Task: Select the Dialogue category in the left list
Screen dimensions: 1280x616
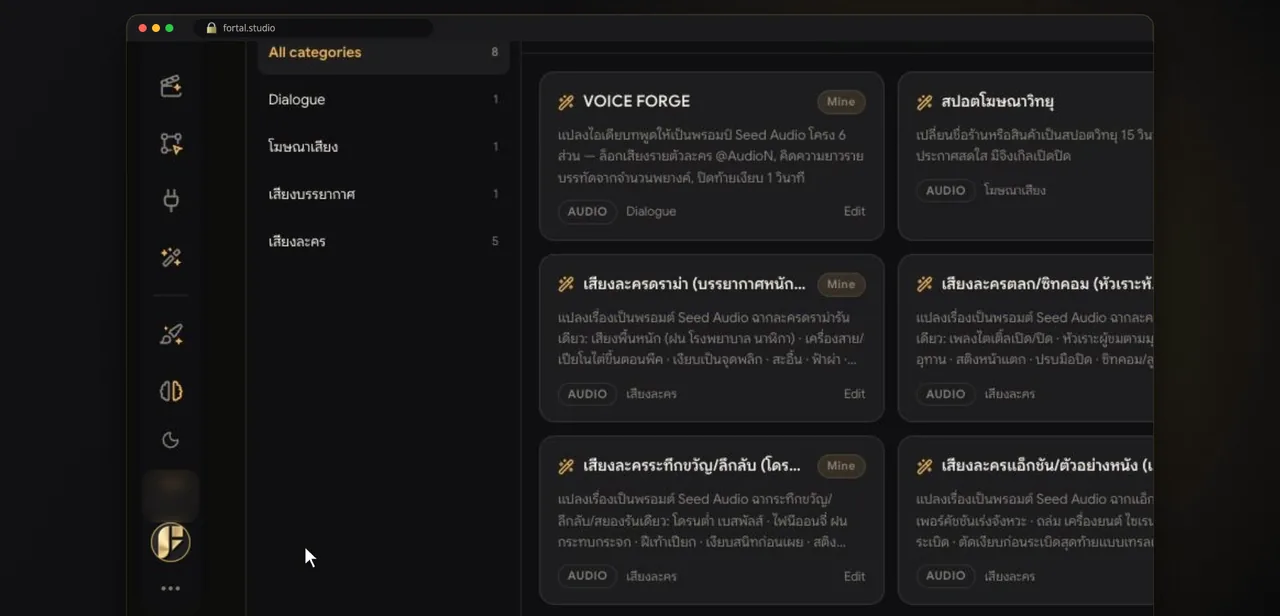Action: tap(384, 100)
